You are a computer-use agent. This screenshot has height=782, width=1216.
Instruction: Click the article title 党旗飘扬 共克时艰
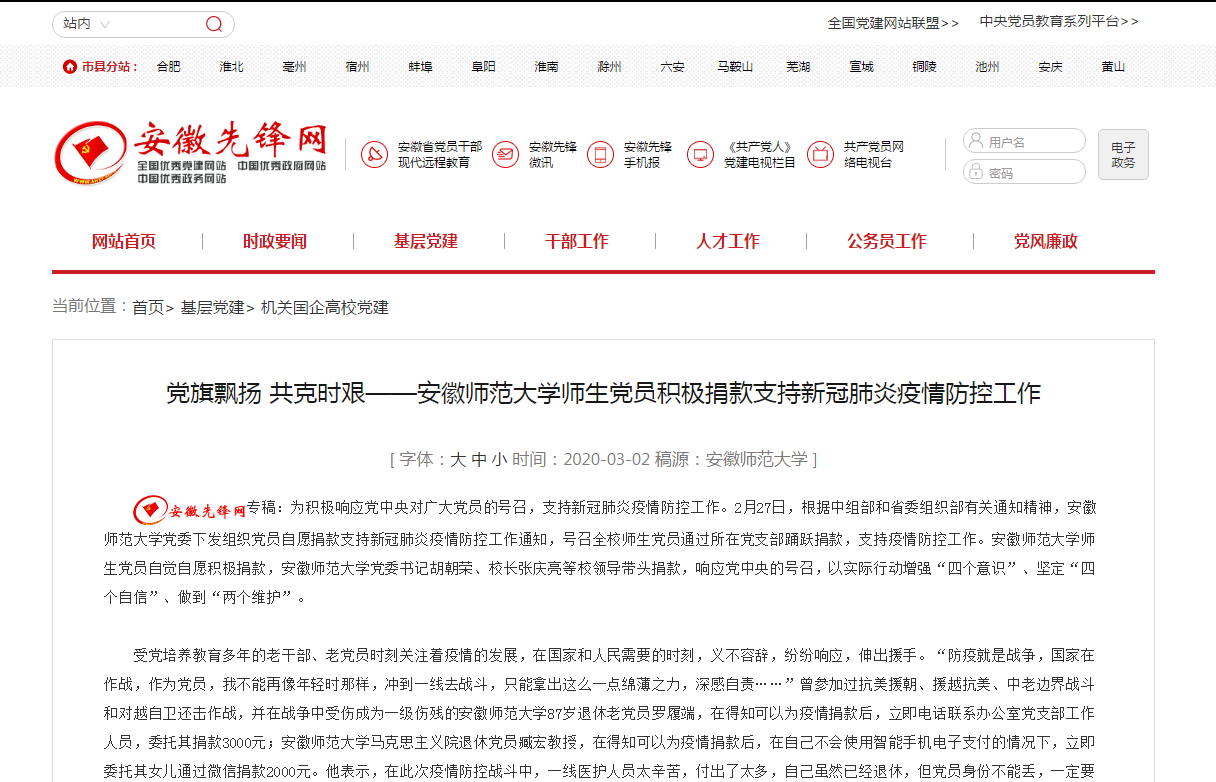click(x=604, y=393)
